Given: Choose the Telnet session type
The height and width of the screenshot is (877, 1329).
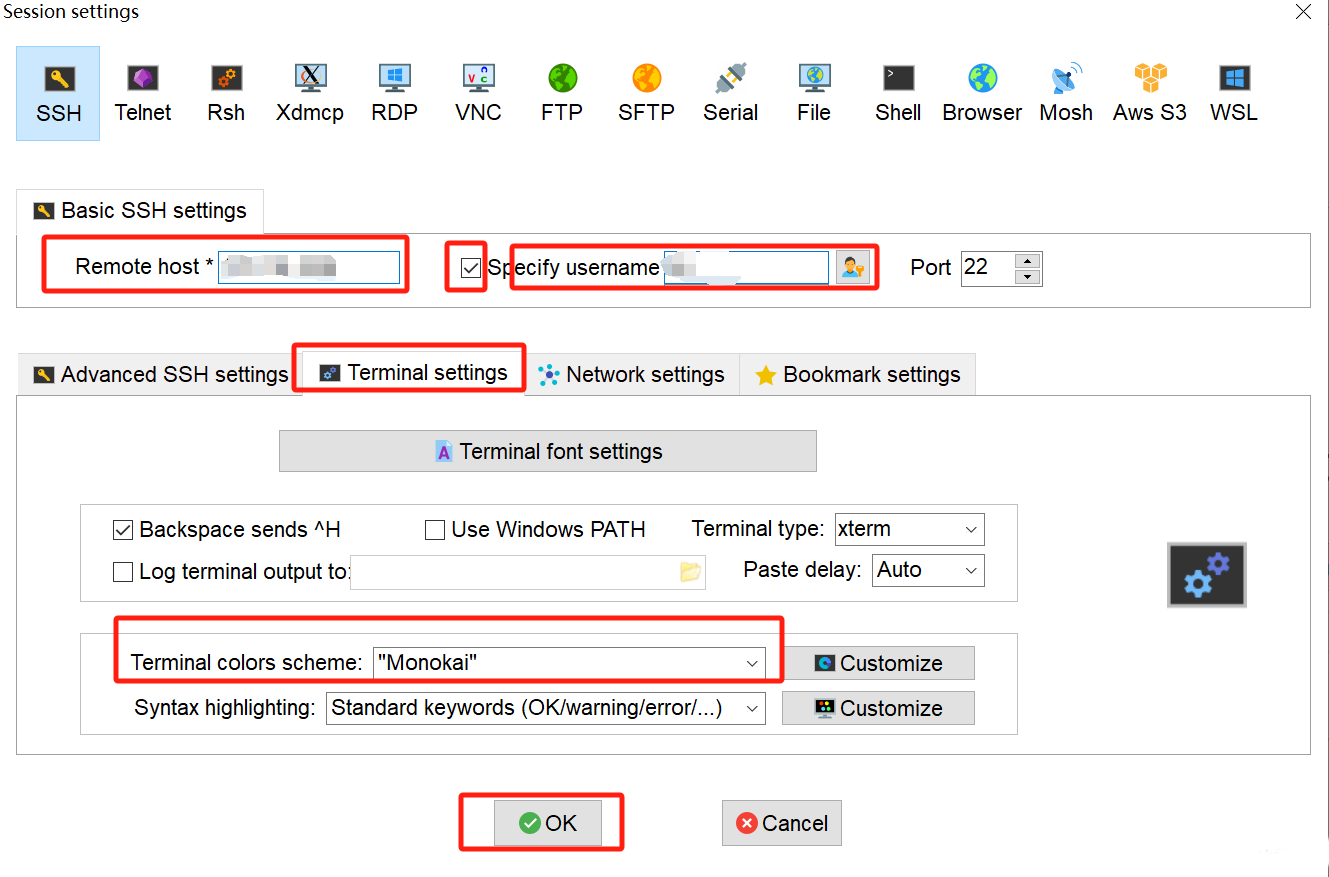Looking at the screenshot, I should pos(143,93).
